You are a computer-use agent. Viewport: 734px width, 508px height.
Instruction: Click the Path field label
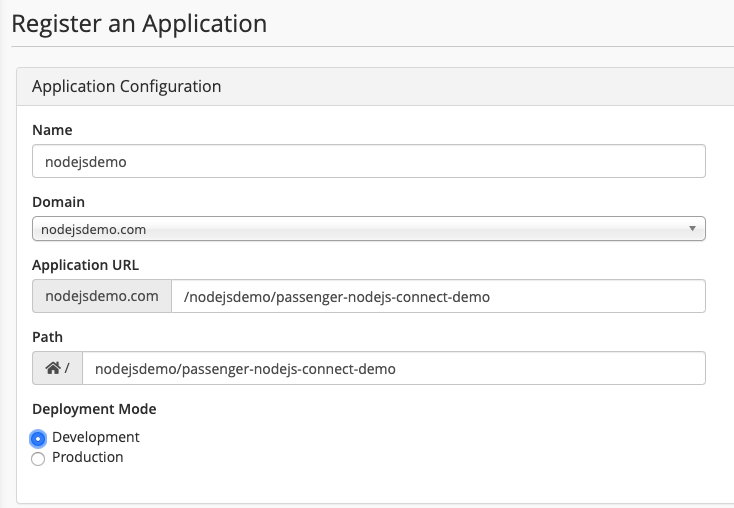click(x=47, y=337)
